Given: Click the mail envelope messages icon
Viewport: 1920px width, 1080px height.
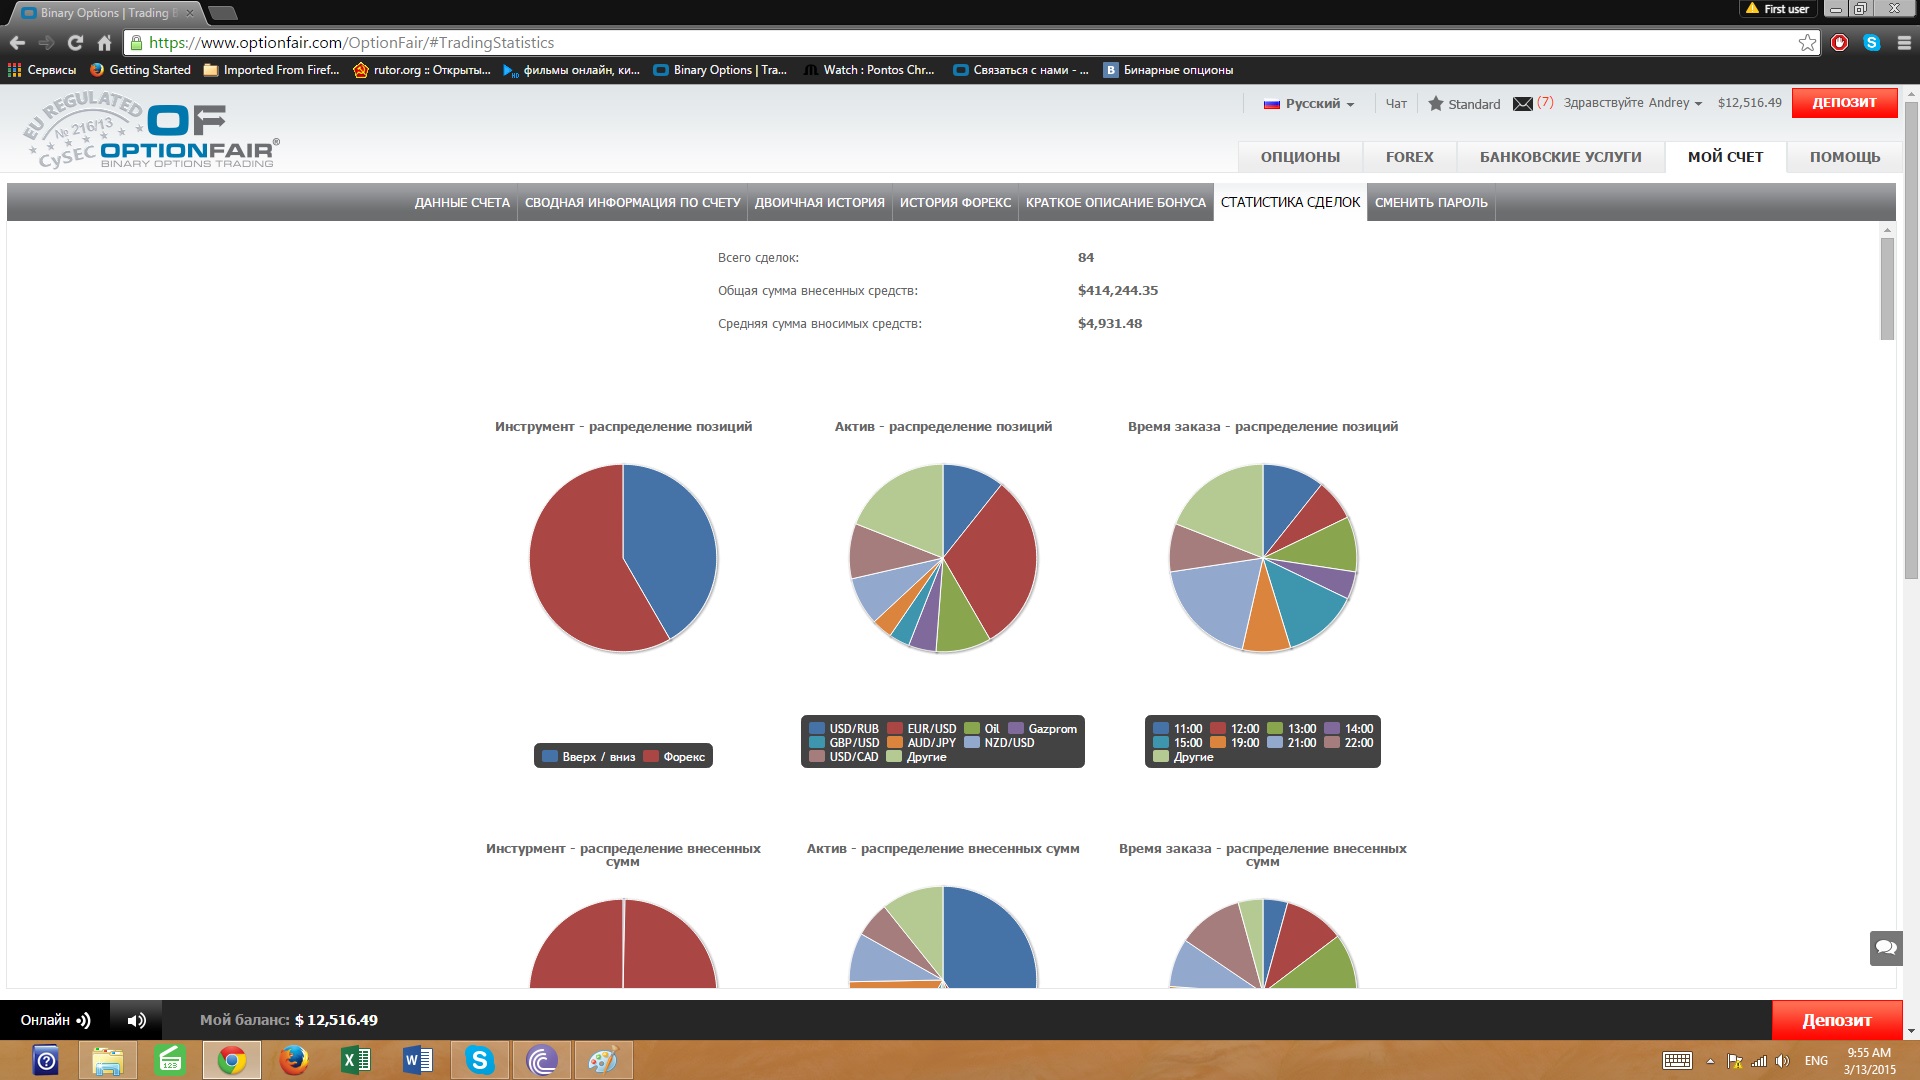Looking at the screenshot, I should pos(1522,104).
